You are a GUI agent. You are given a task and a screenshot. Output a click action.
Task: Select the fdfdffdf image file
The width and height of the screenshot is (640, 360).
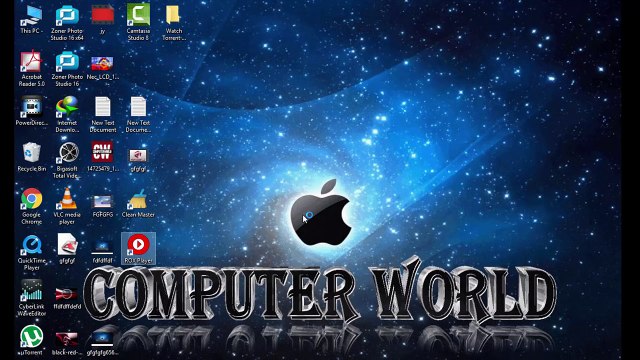(102, 252)
